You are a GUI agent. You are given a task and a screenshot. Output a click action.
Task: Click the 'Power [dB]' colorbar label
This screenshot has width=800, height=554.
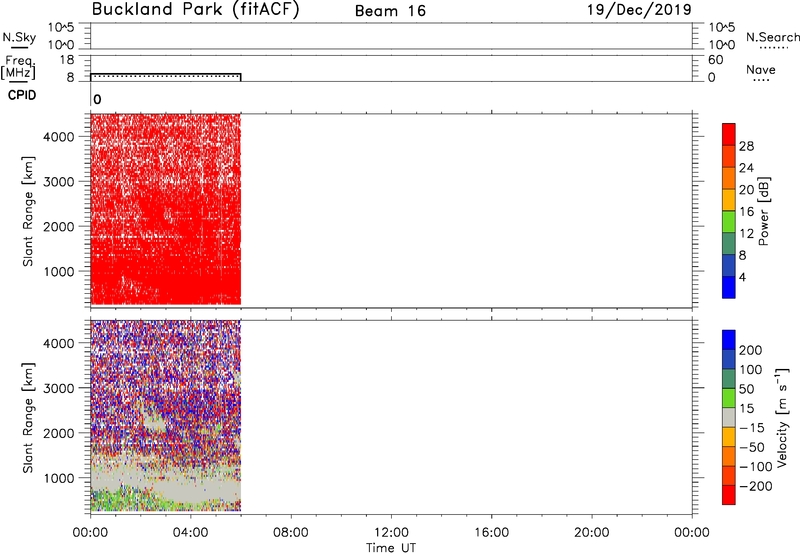[x=764, y=211]
